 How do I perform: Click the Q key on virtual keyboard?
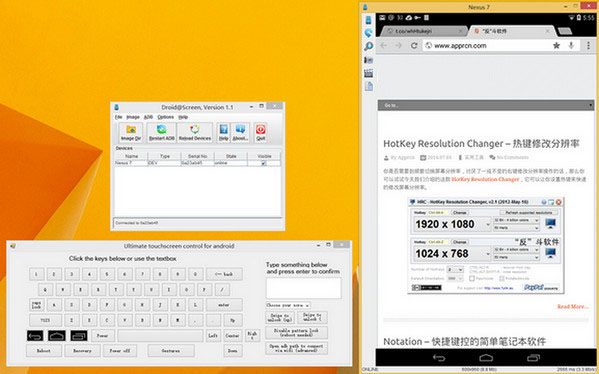click(45, 289)
